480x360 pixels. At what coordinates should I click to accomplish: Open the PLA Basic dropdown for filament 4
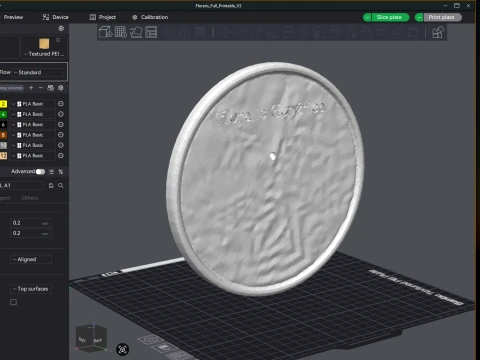[32, 114]
